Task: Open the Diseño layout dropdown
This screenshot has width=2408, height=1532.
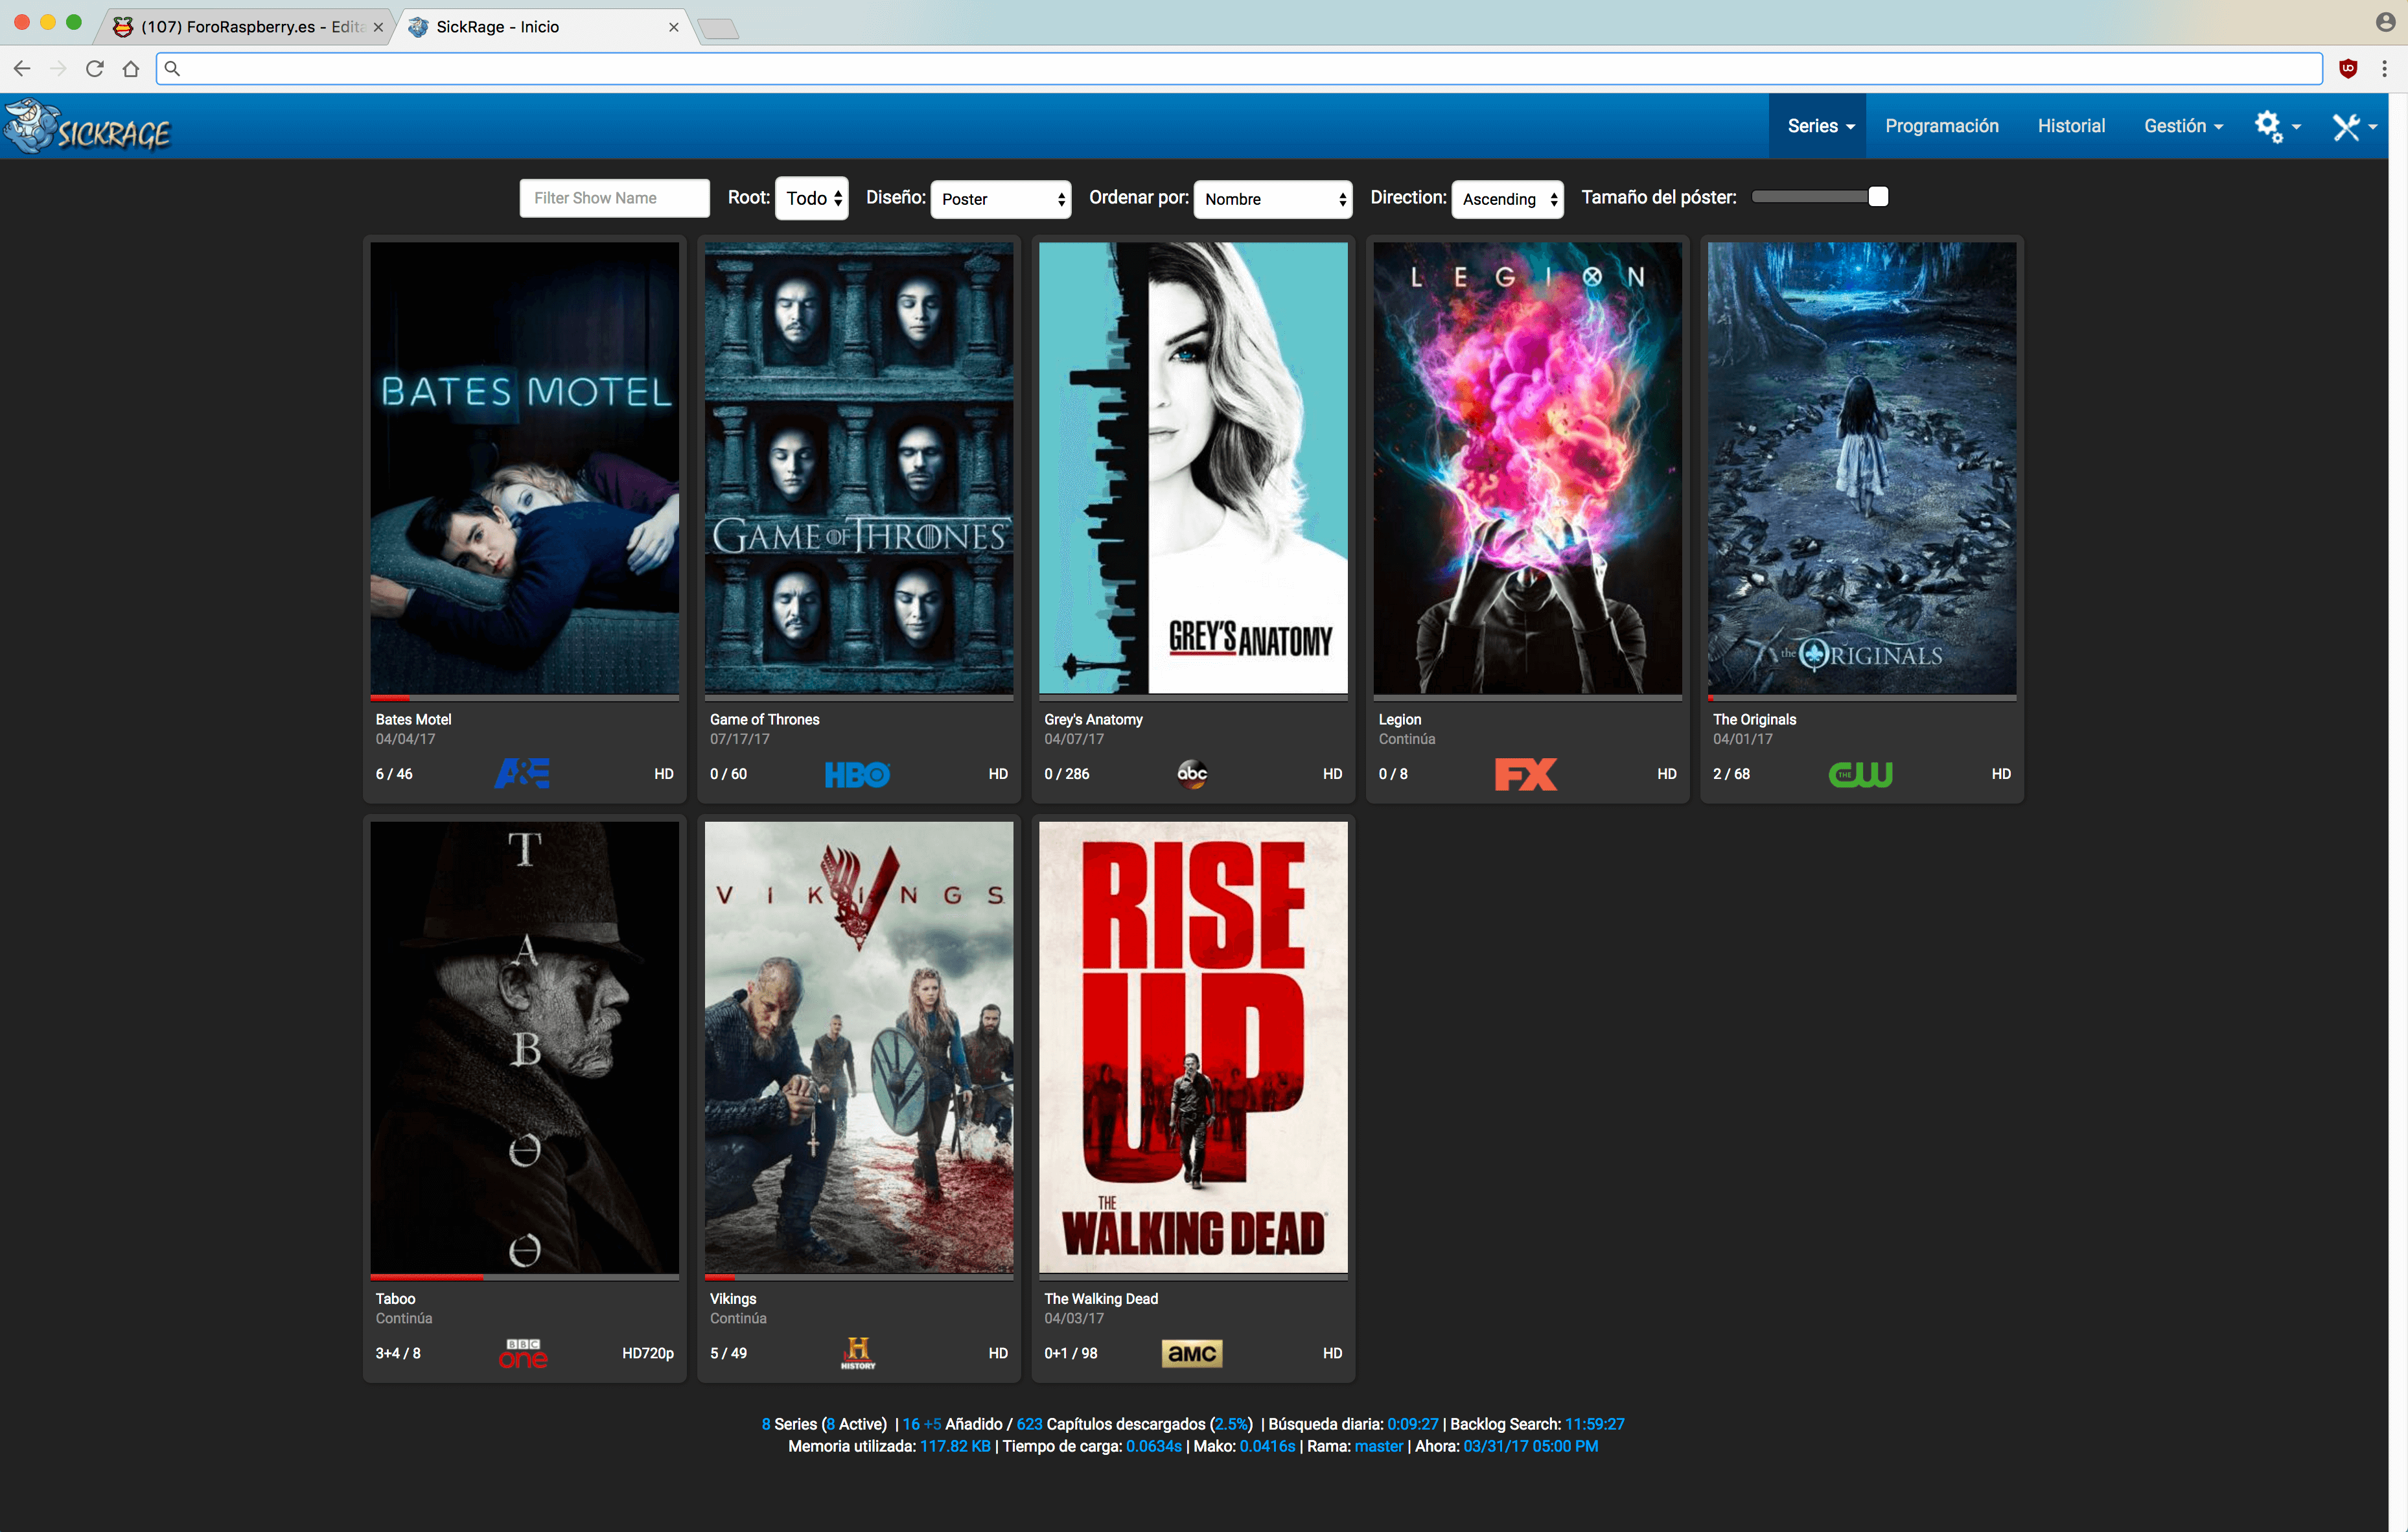Action: (x=1000, y=199)
